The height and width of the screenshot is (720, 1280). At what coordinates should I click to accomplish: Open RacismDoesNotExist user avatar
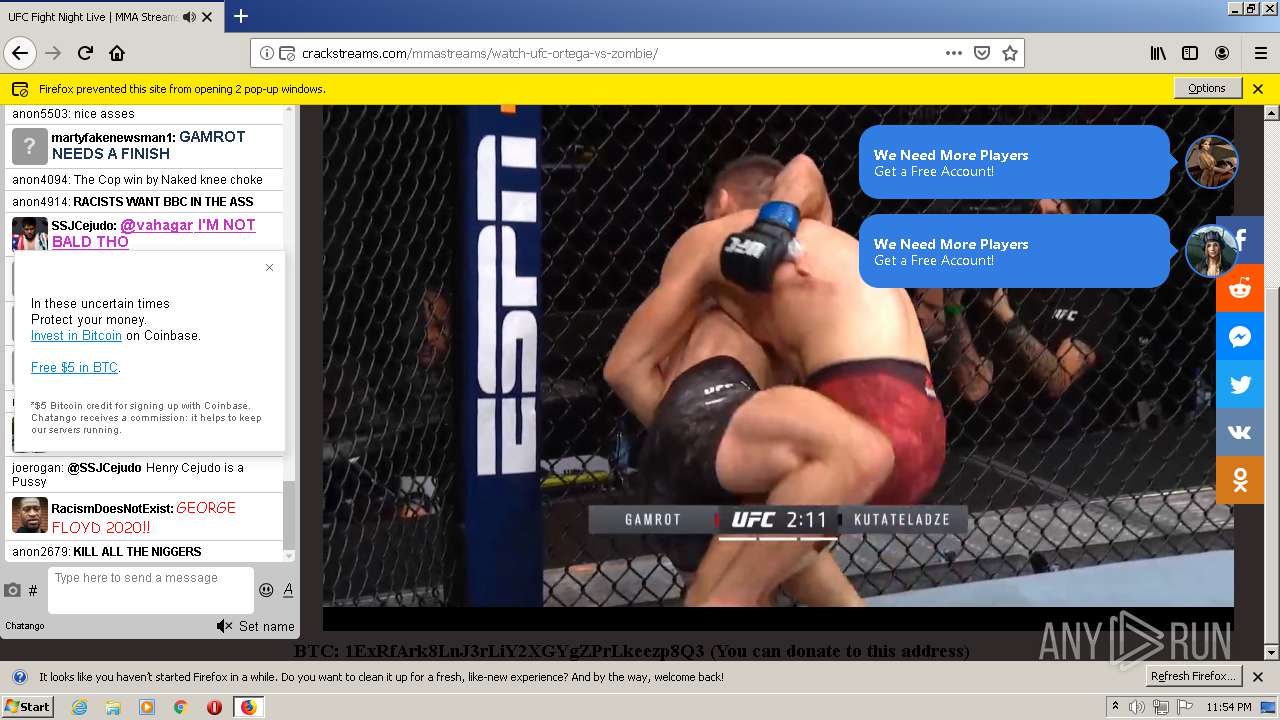(30, 515)
